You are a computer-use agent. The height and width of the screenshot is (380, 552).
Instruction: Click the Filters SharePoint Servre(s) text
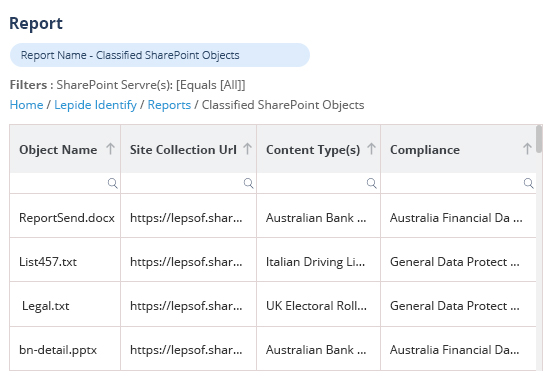127,85
